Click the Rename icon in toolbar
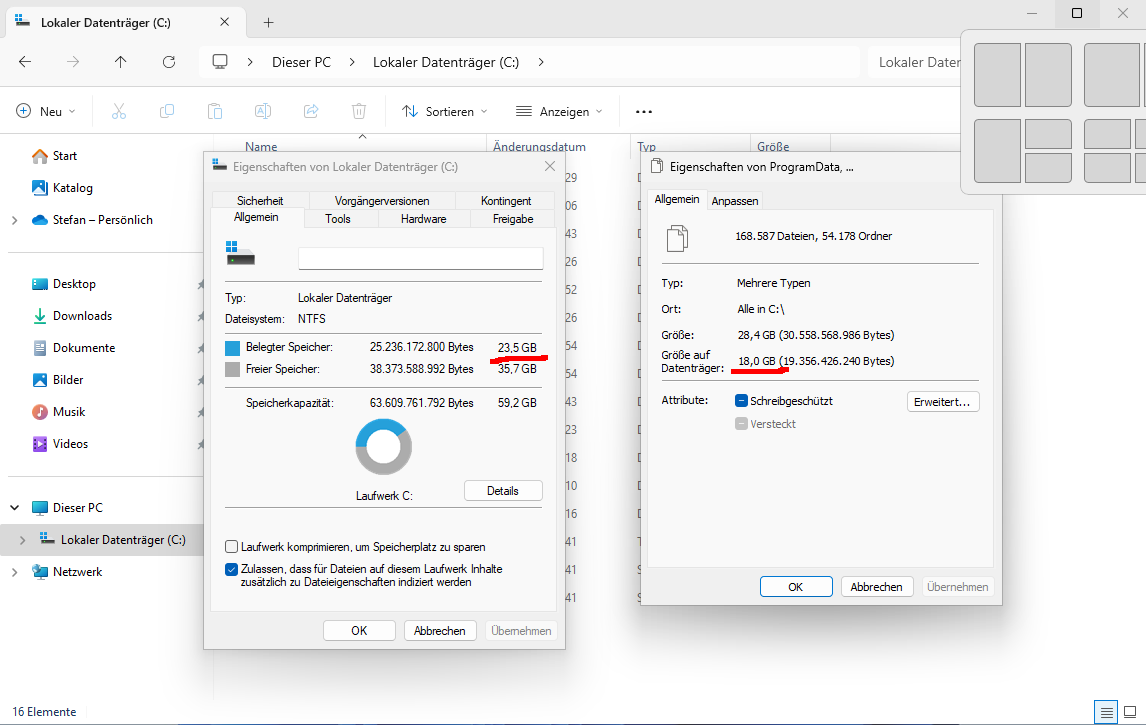This screenshot has width=1146, height=725. 263,111
